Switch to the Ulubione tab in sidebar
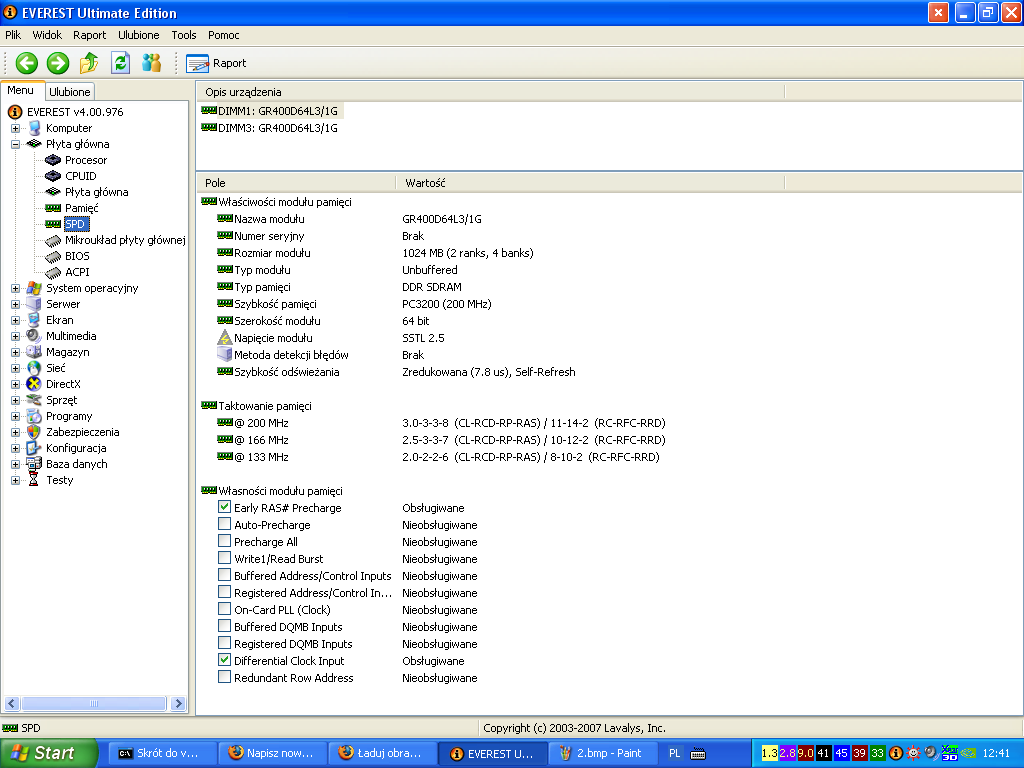Viewport: 1024px width, 768px height. (69, 92)
